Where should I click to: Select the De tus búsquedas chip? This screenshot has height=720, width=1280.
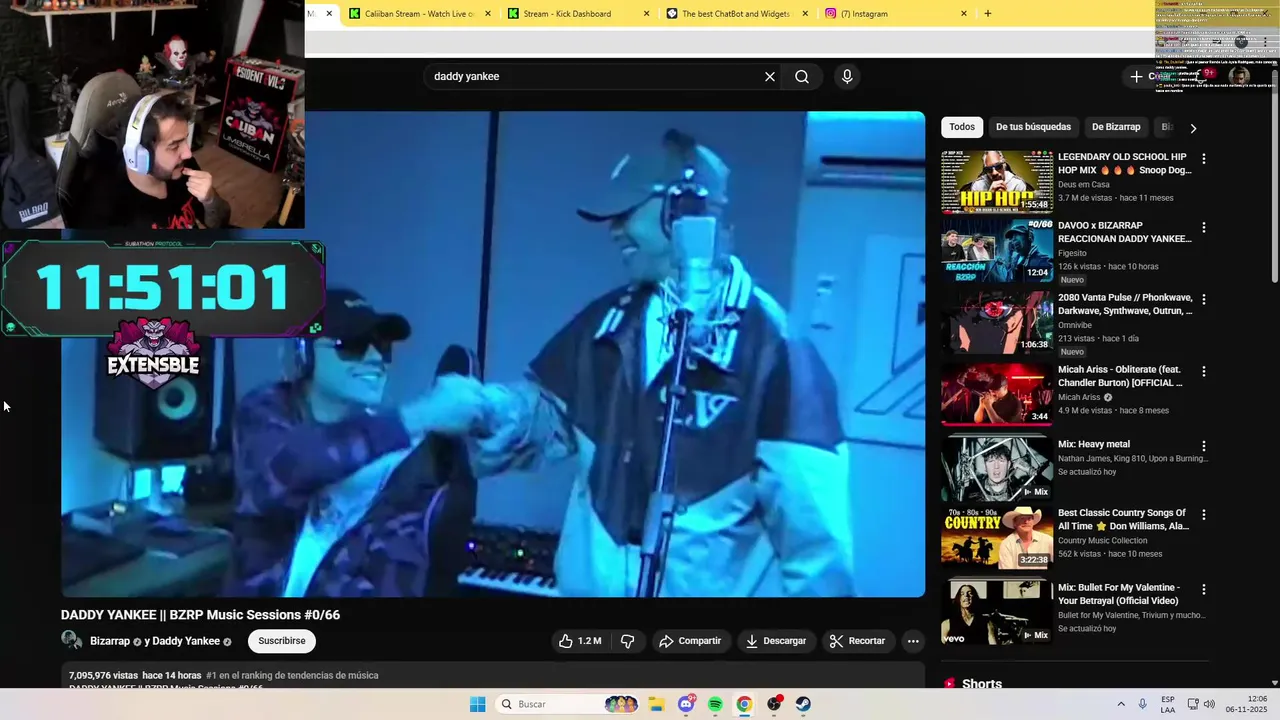[1033, 127]
